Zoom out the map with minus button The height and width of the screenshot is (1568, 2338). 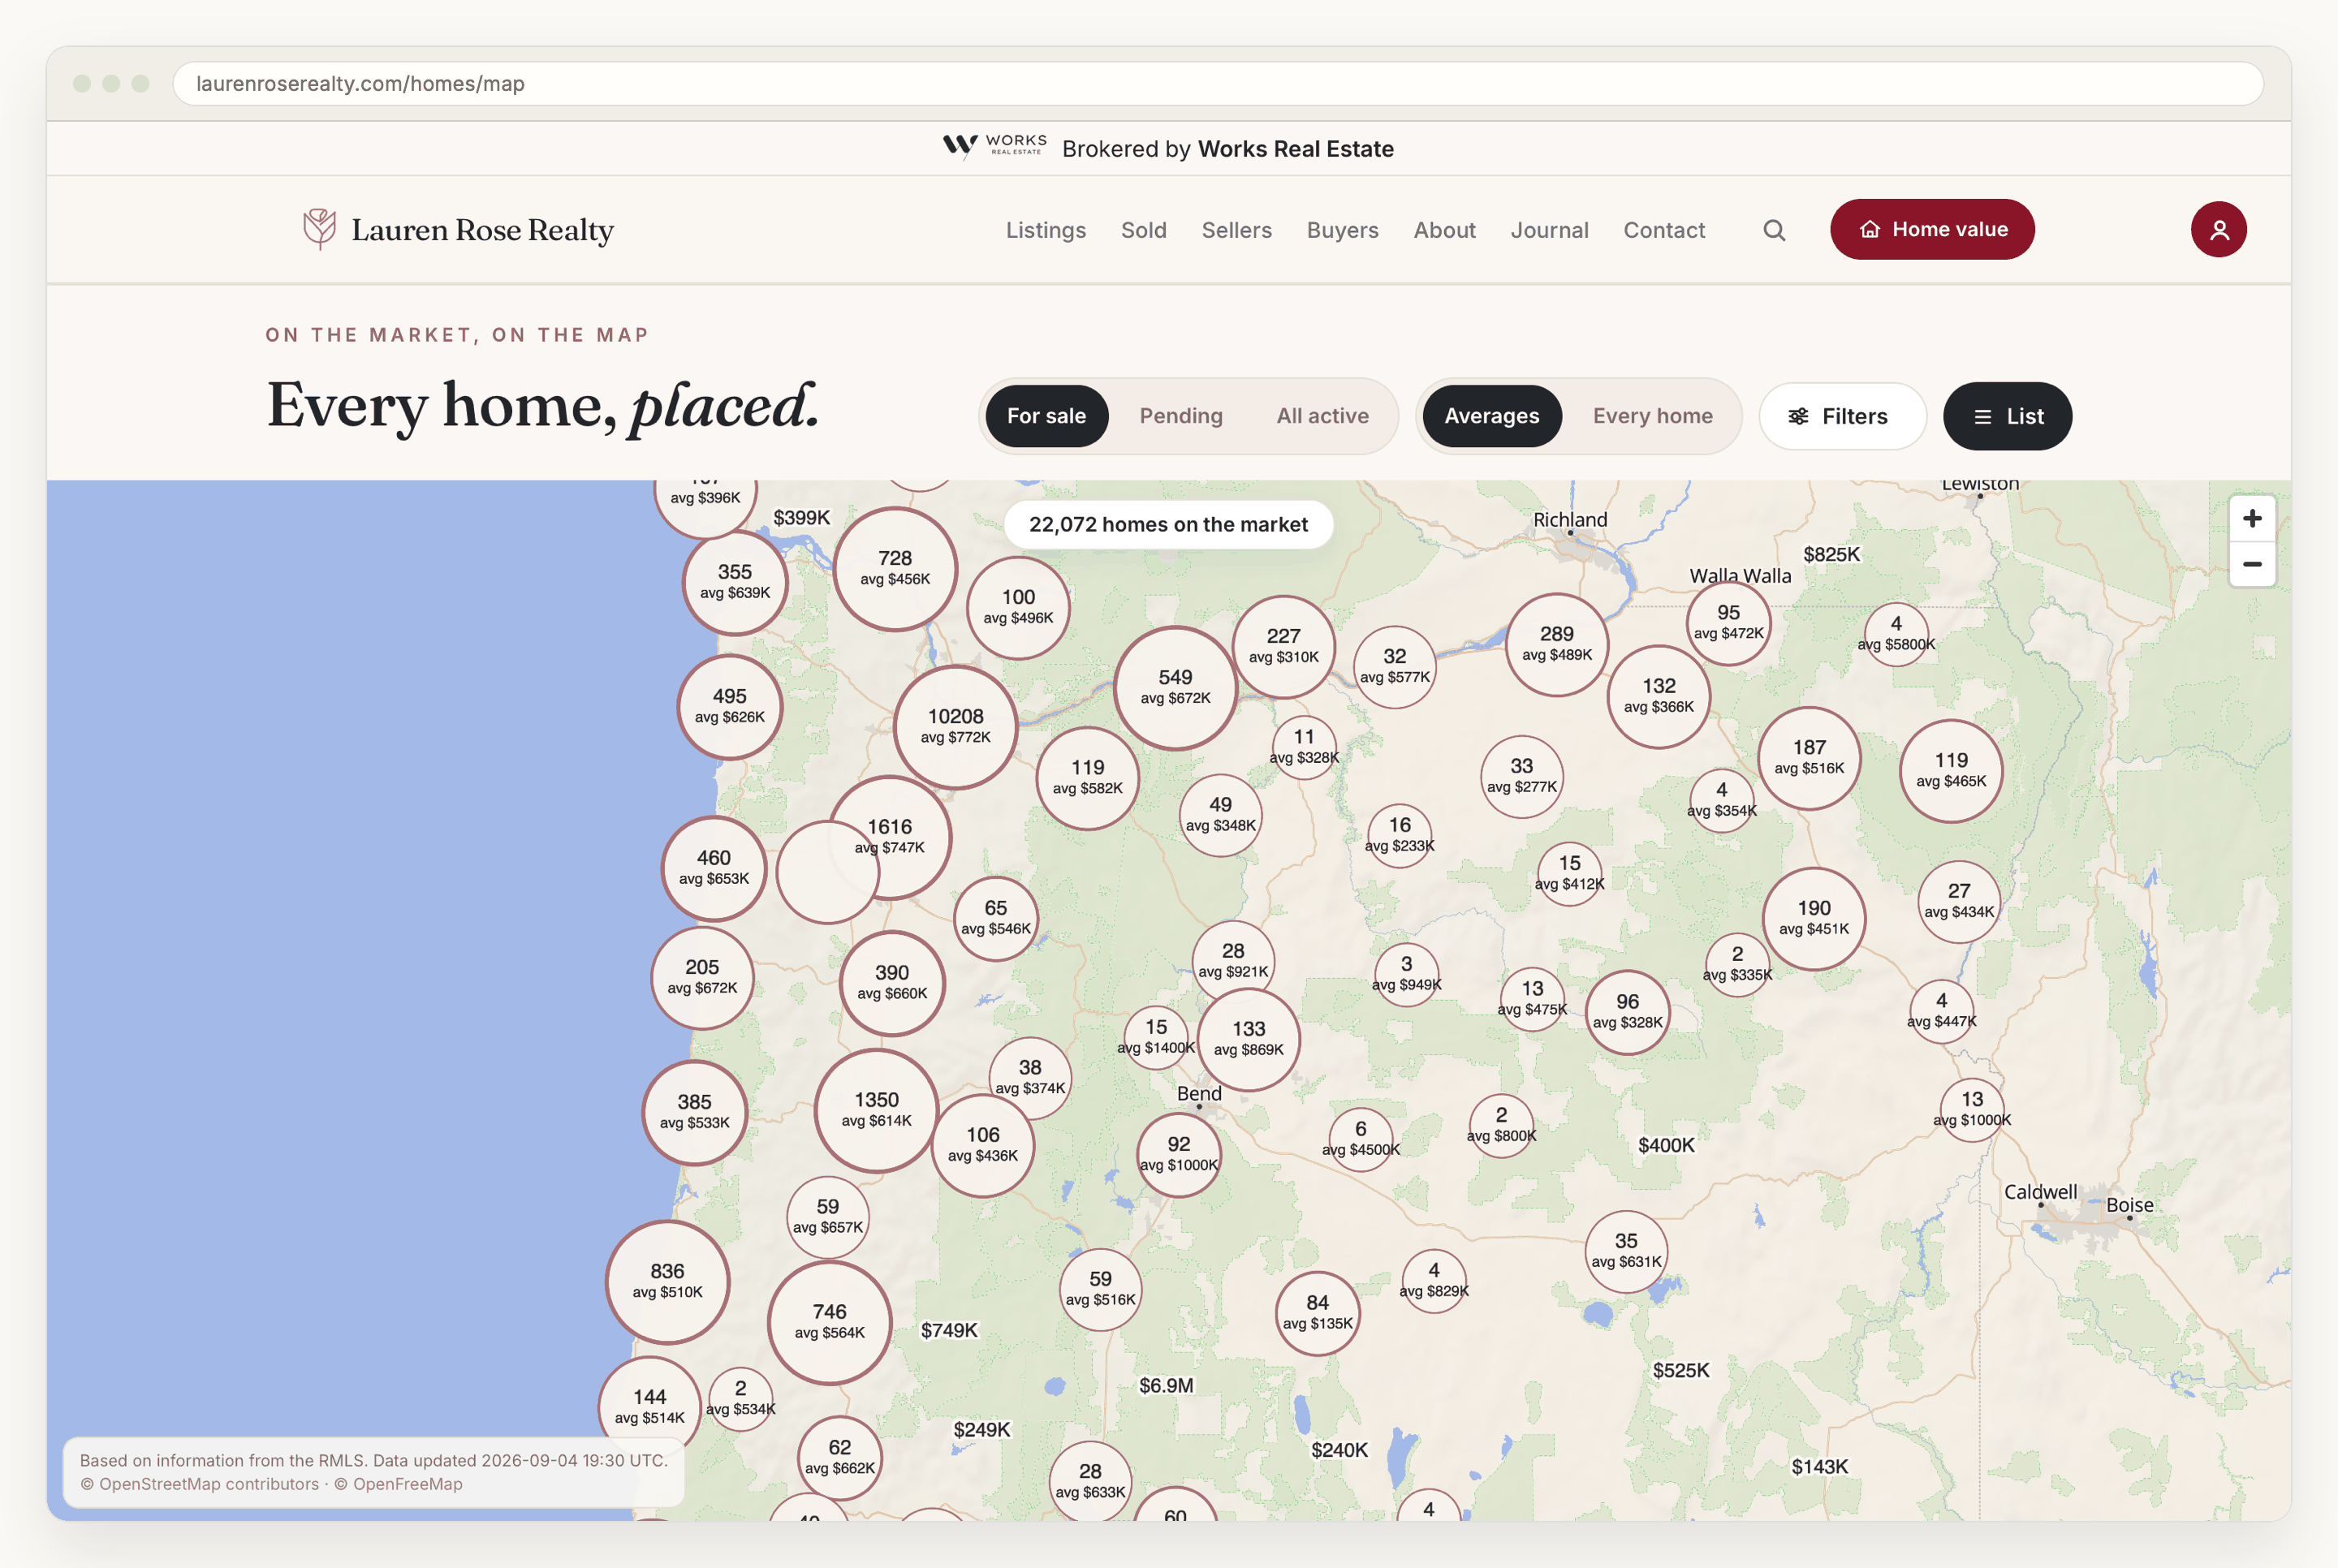click(2252, 564)
